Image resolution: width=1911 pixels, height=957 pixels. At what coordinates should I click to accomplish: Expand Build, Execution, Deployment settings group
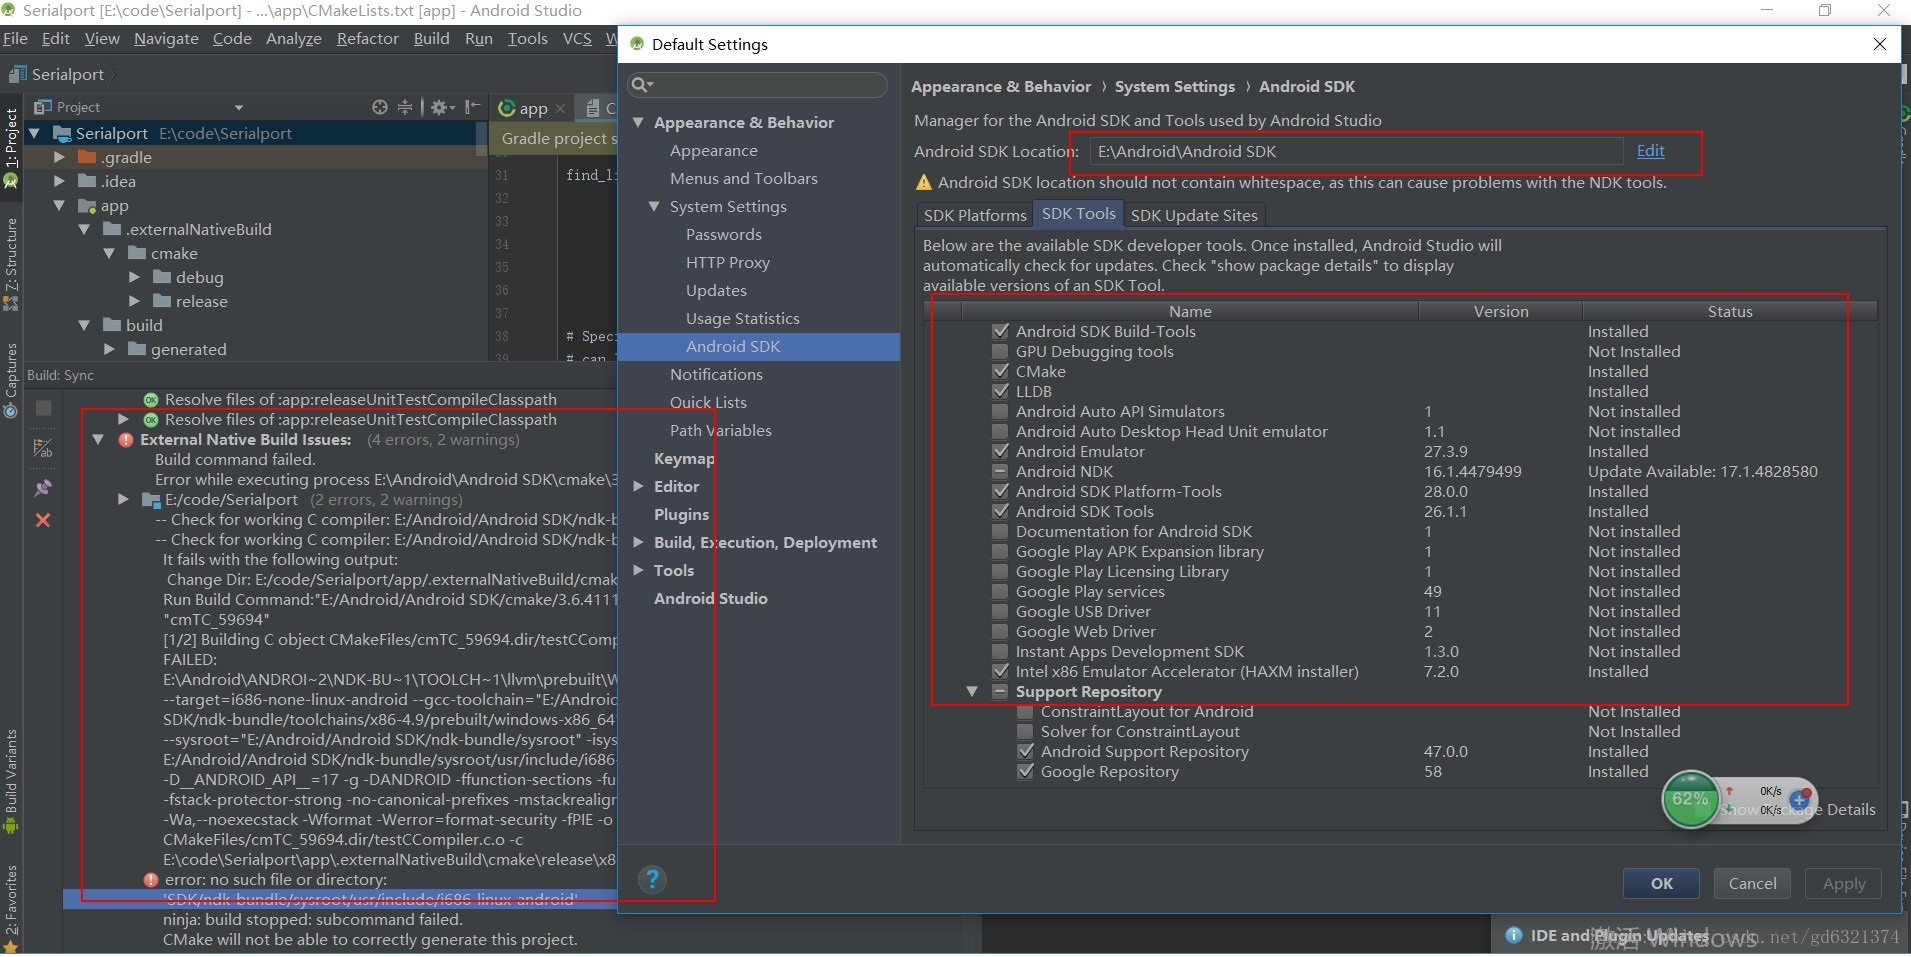click(x=638, y=542)
